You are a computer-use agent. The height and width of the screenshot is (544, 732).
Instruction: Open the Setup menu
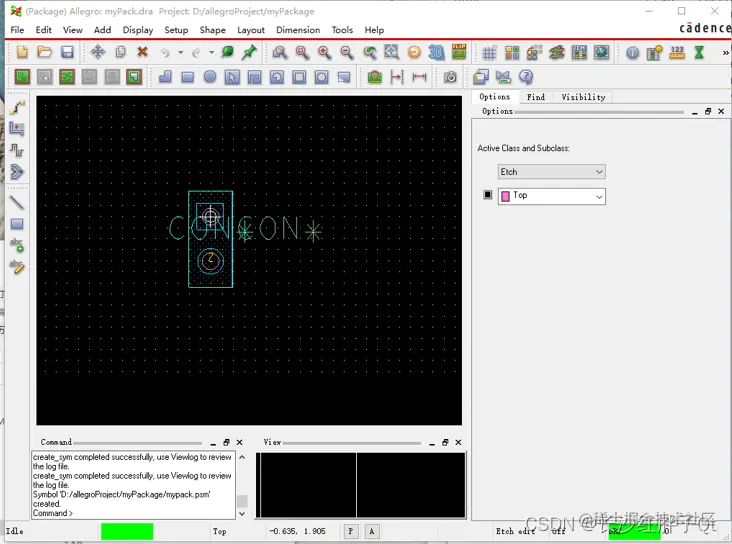pyautogui.click(x=176, y=30)
